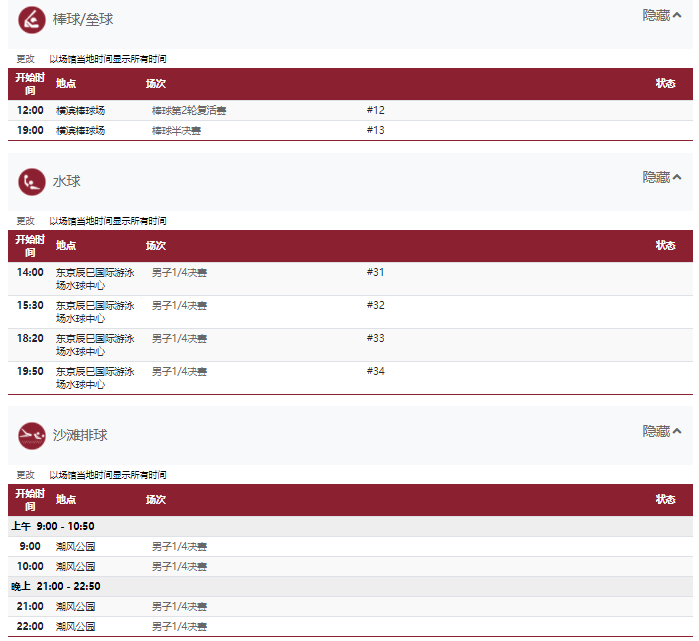This screenshot has width=699, height=641.
Task: Click the 晚上 21:00 - 22:50 session header
Action: click(x=350, y=587)
